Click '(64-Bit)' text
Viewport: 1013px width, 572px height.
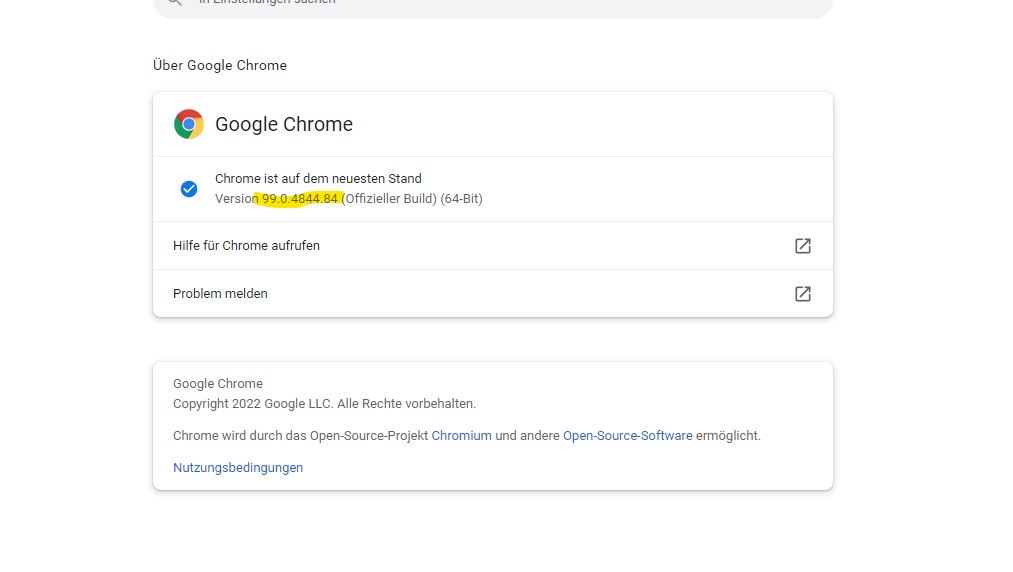[461, 198]
